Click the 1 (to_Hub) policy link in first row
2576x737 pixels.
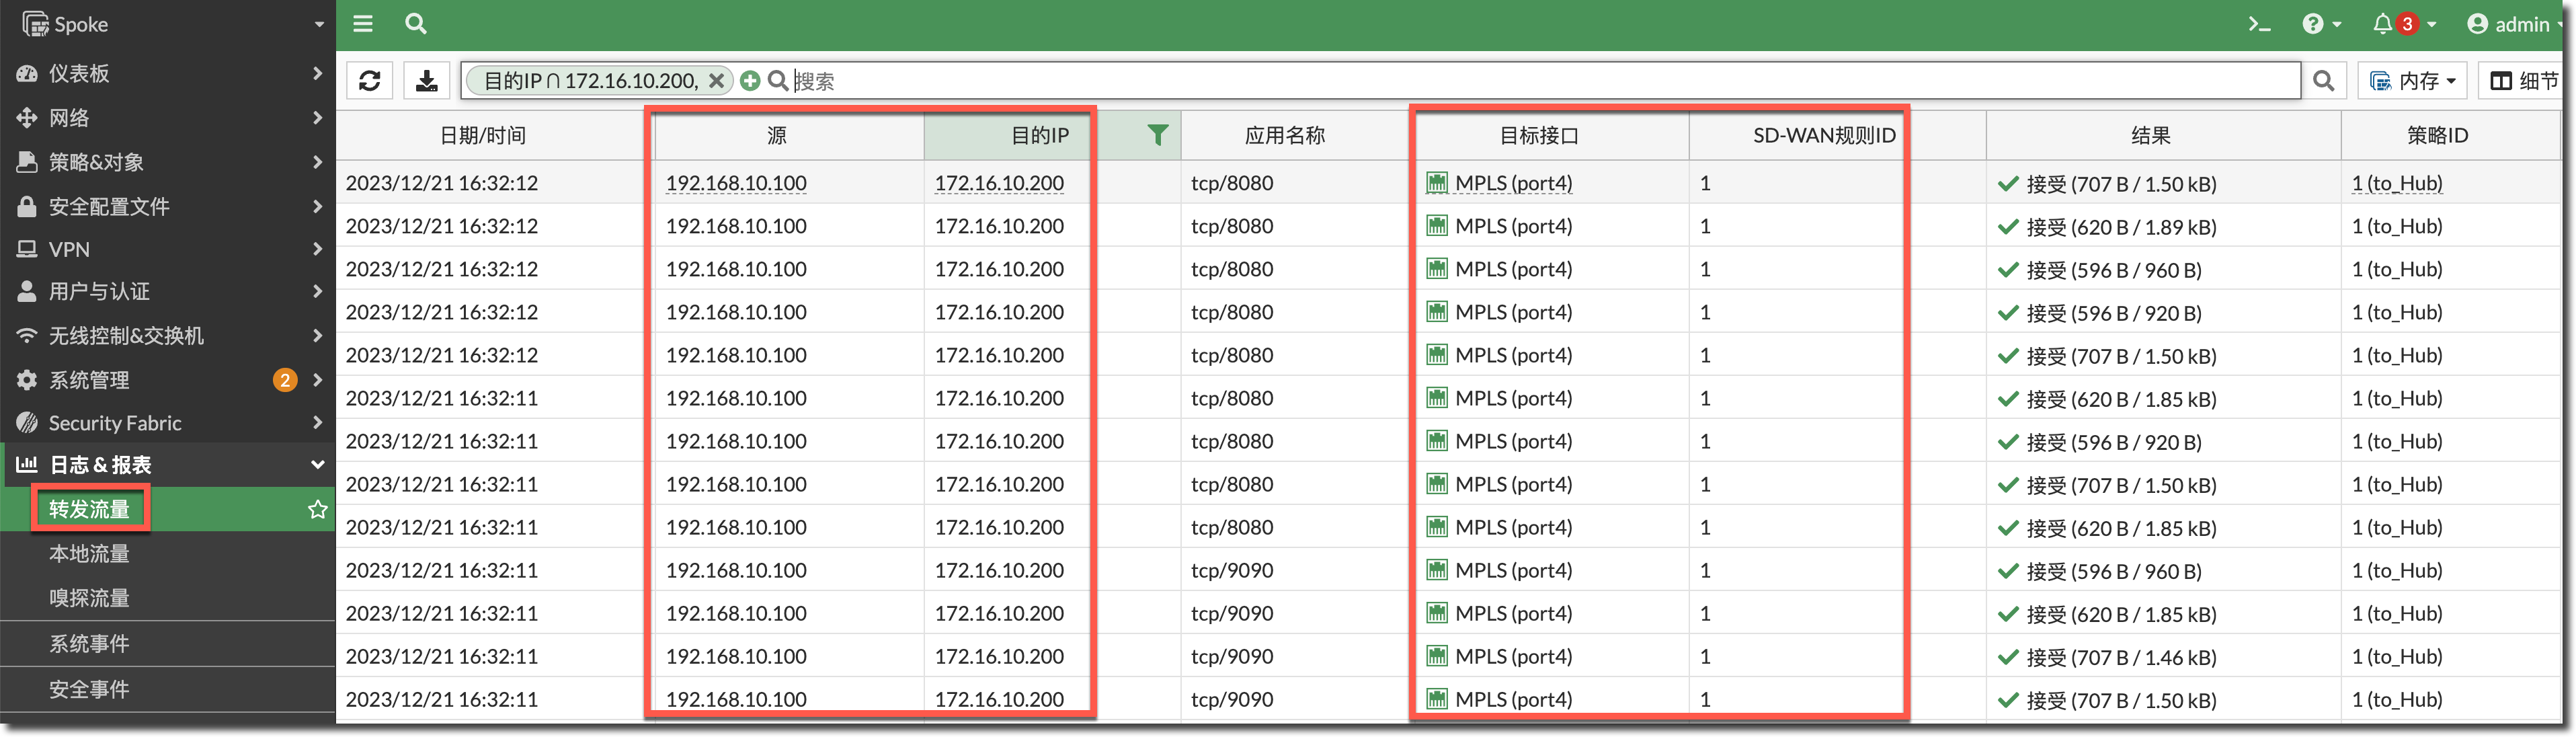coord(2396,184)
